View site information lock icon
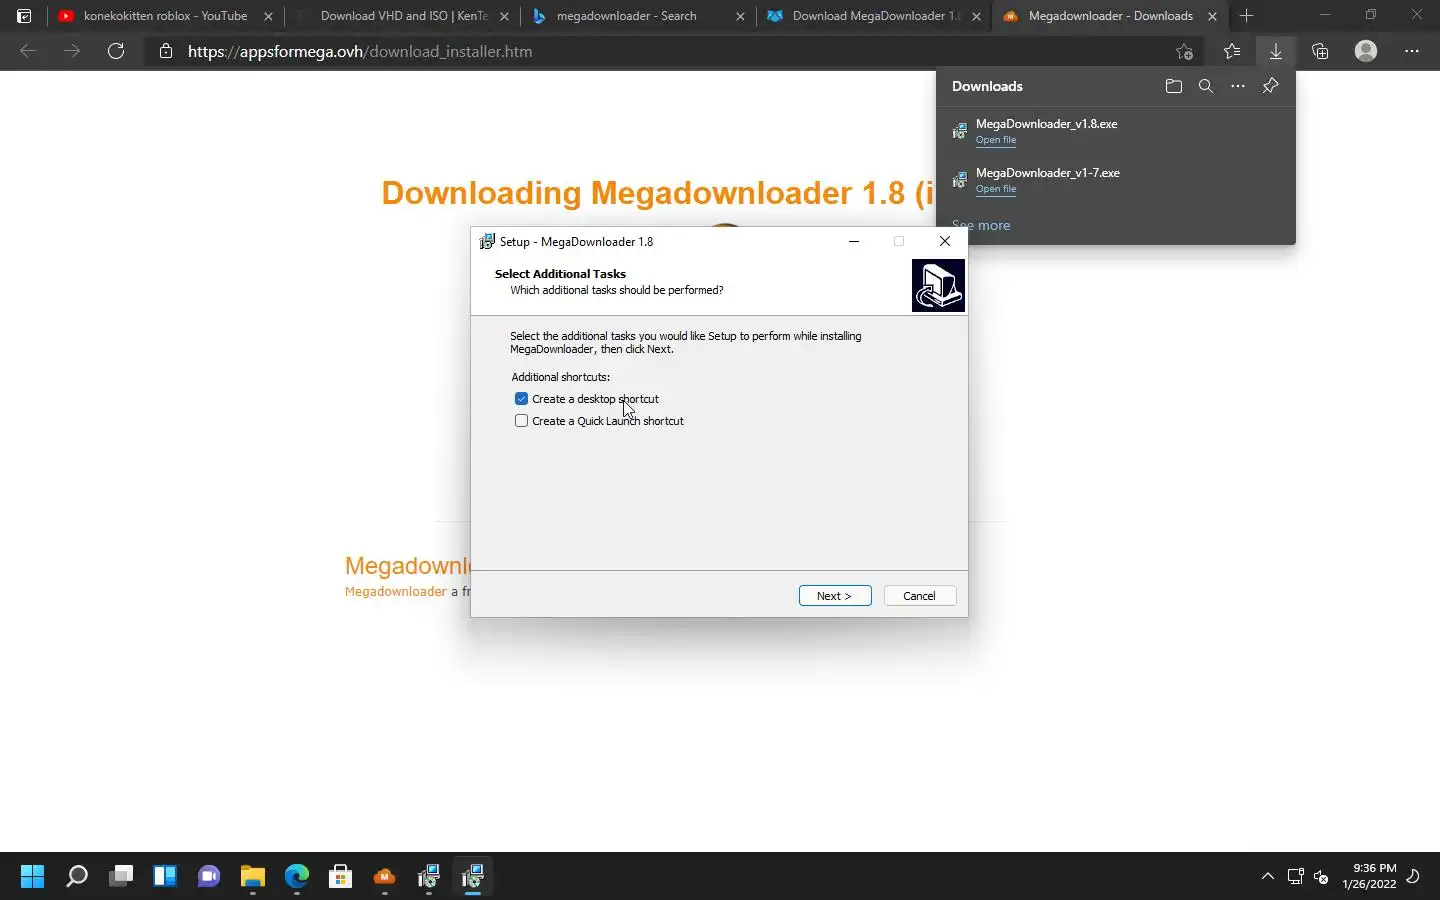Image resolution: width=1440 pixels, height=900 pixels. (x=166, y=51)
